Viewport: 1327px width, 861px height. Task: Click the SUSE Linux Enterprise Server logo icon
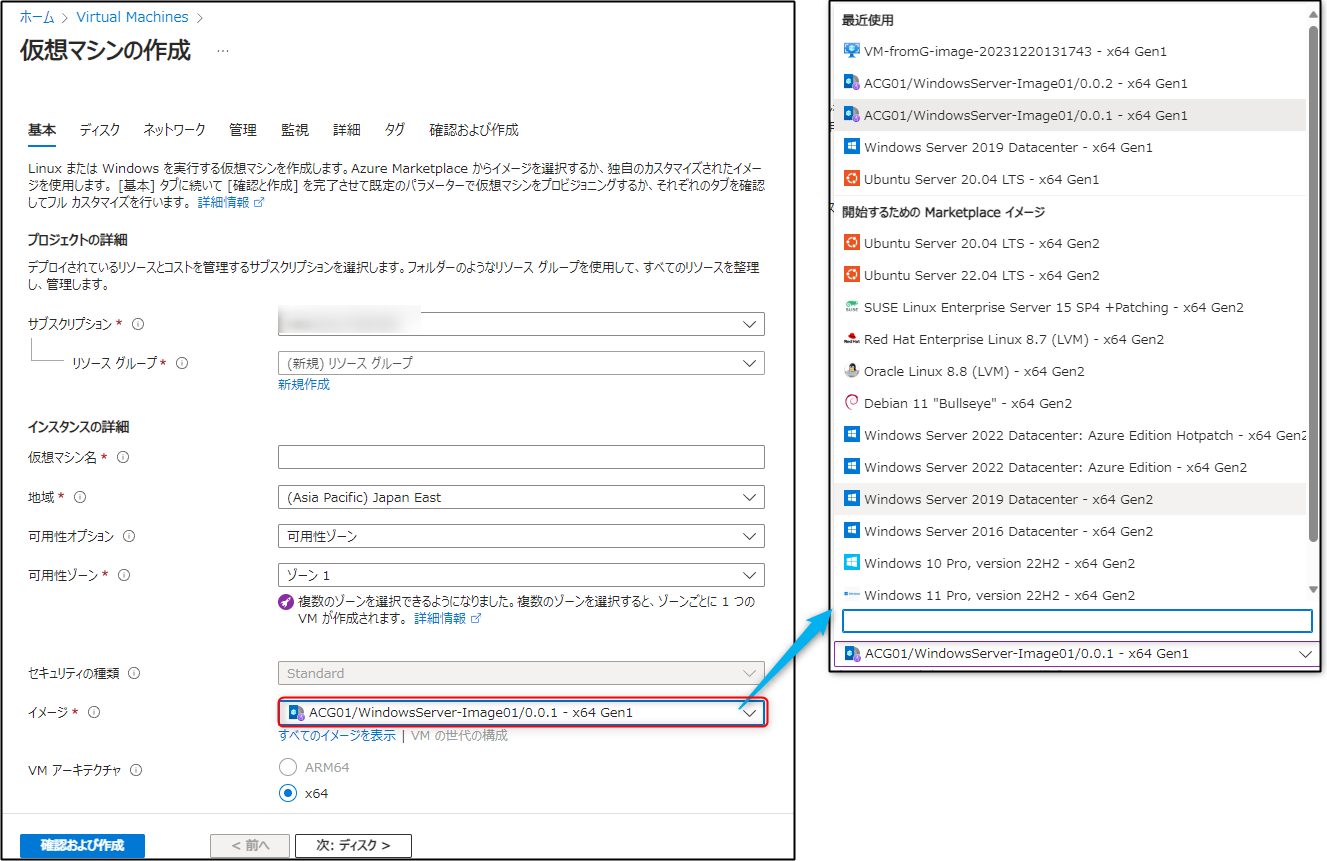[x=852, y=307]
